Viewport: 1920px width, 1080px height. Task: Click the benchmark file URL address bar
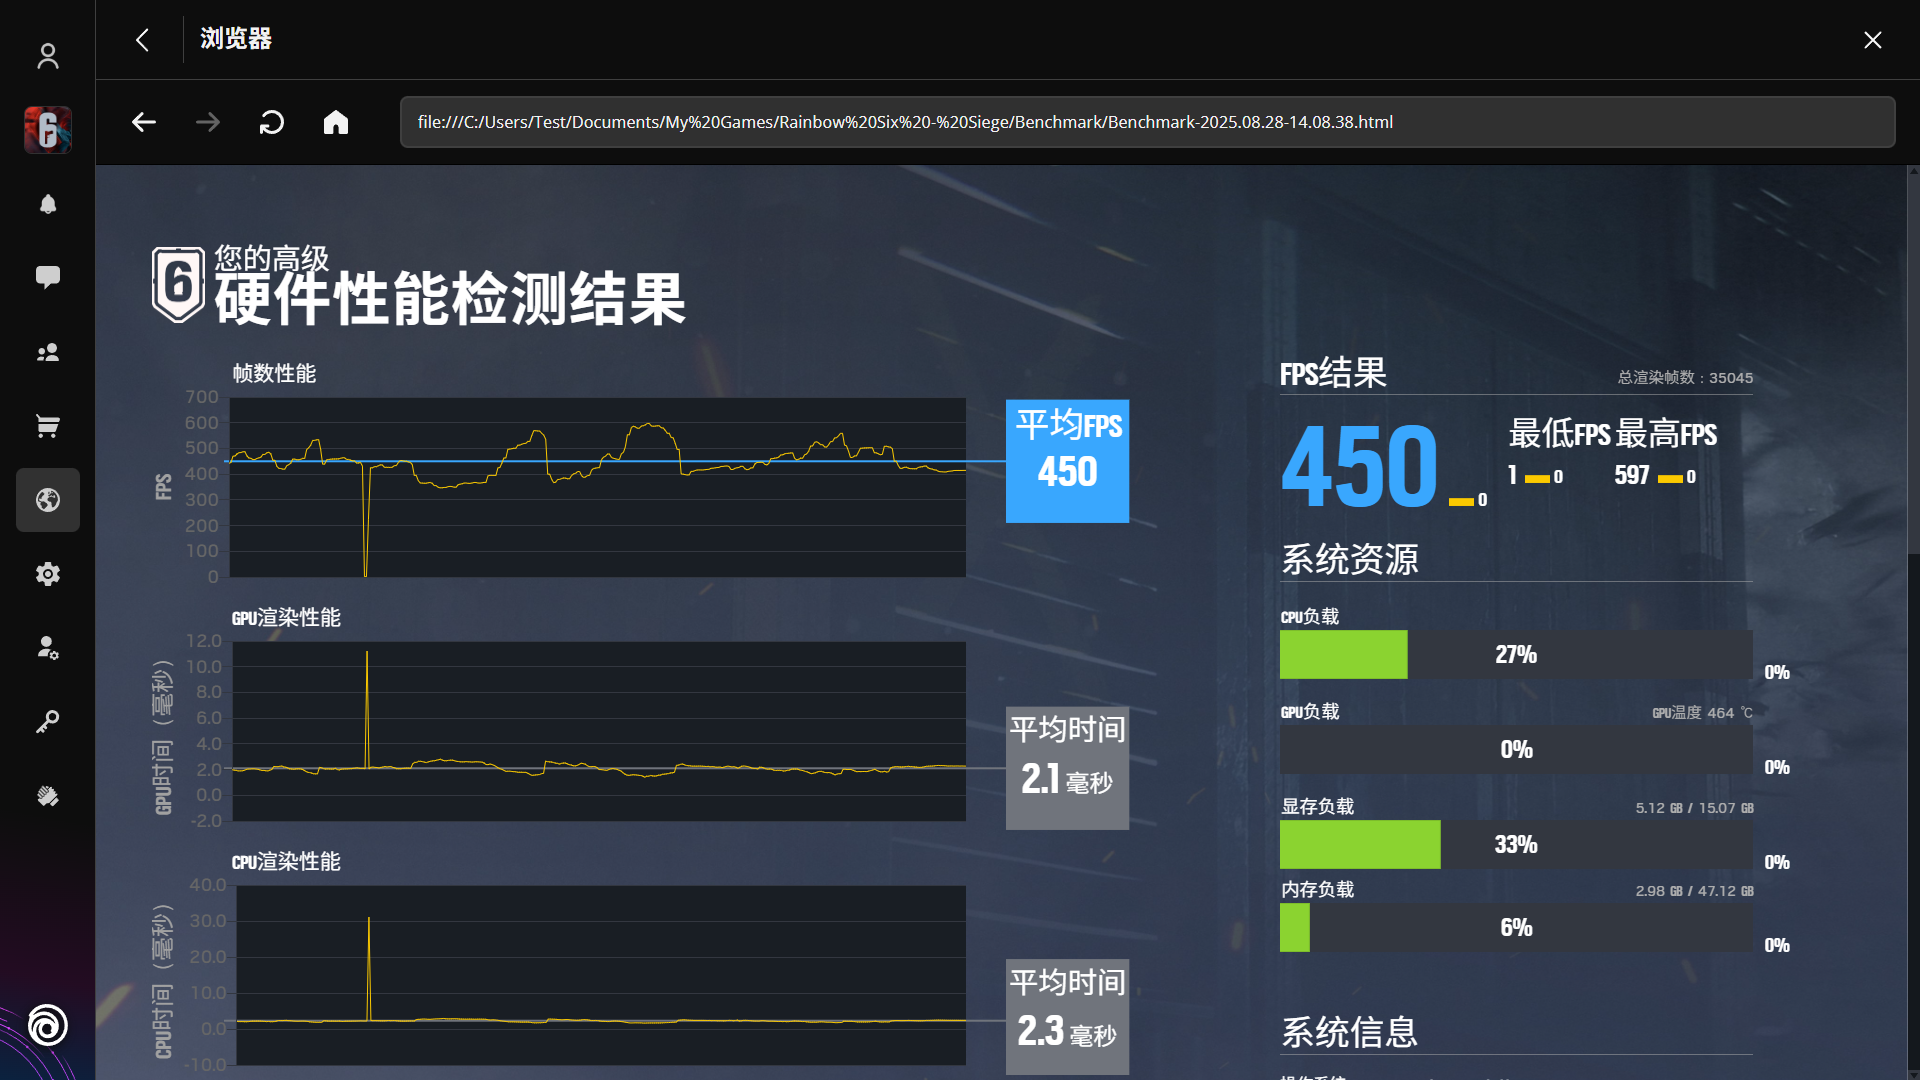[1146, 122]
